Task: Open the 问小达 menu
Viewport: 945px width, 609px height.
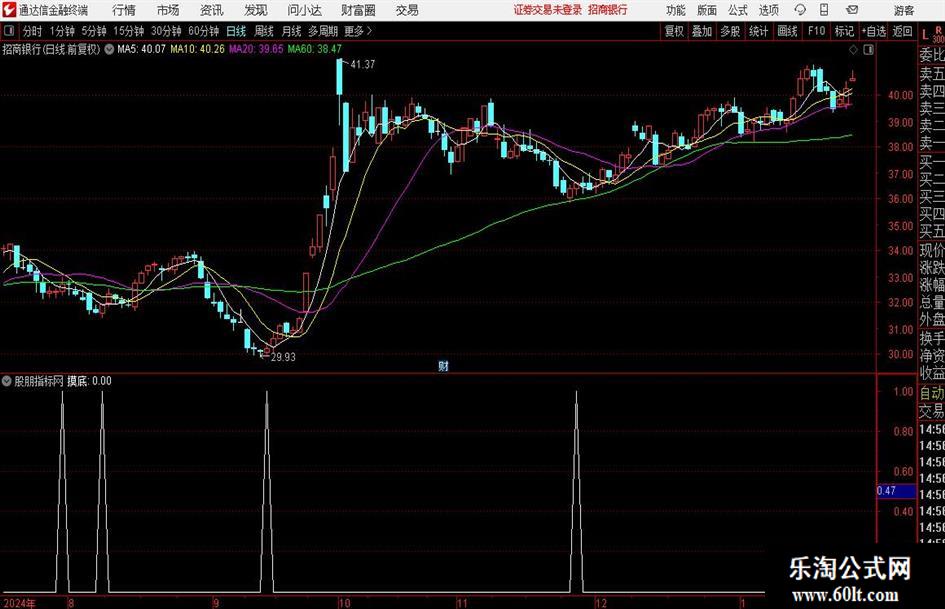Action: (304, 10)
